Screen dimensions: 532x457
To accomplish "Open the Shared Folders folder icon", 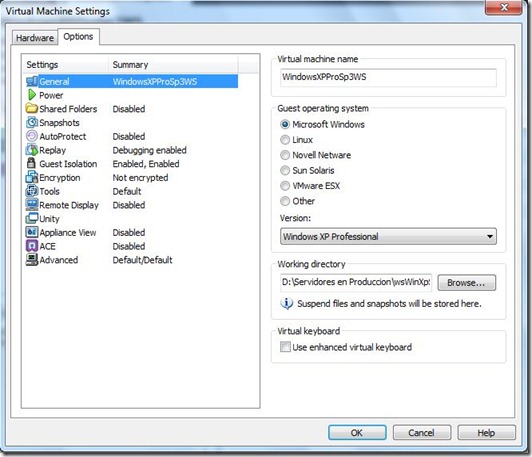I will tap(32, 109).
